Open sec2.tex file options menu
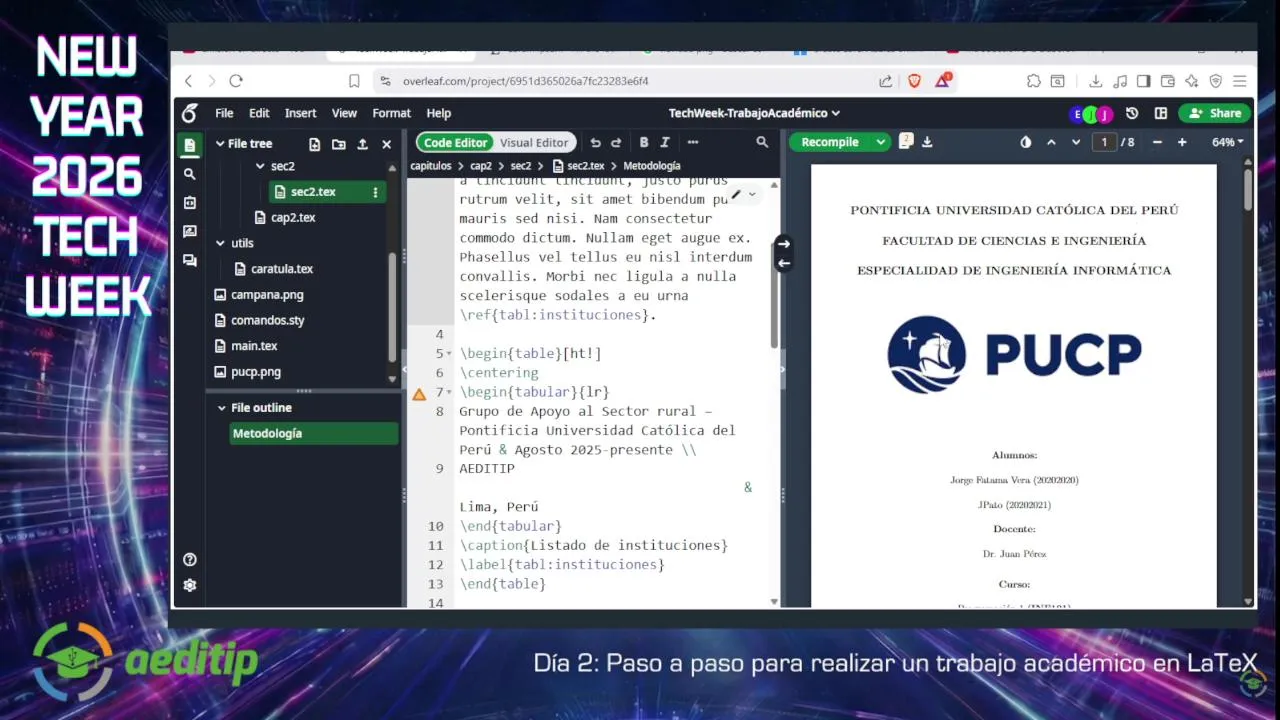 (376, 192)
